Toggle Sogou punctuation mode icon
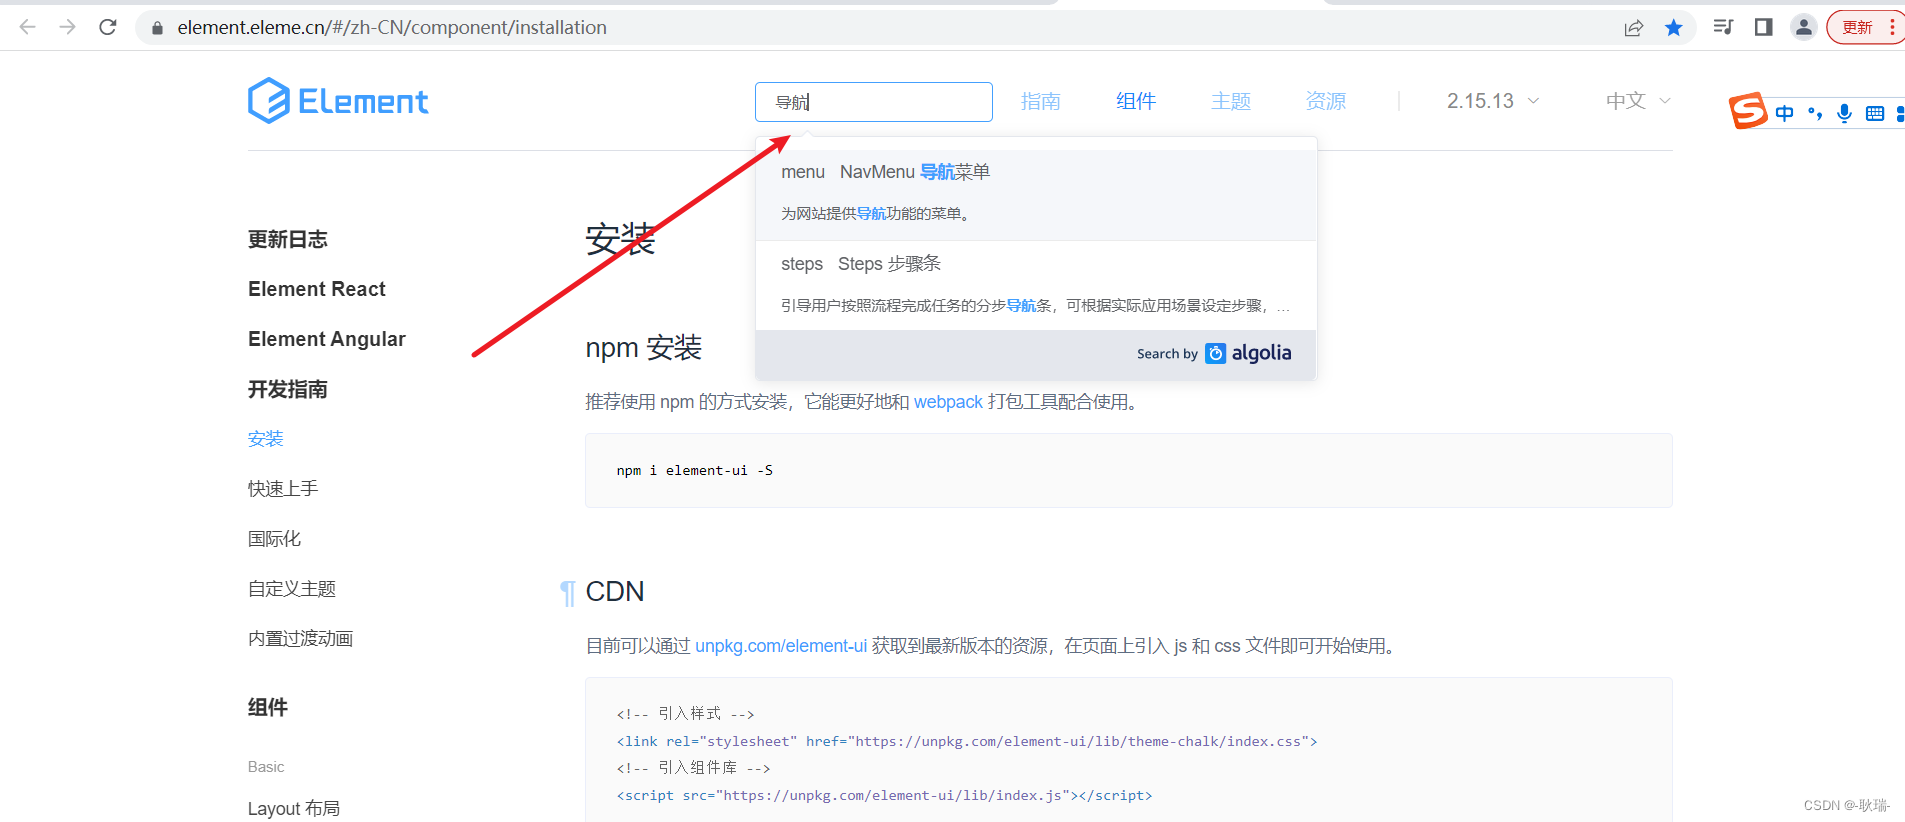The width and height of the screenshot is (1905, 822). point(1815,113)
